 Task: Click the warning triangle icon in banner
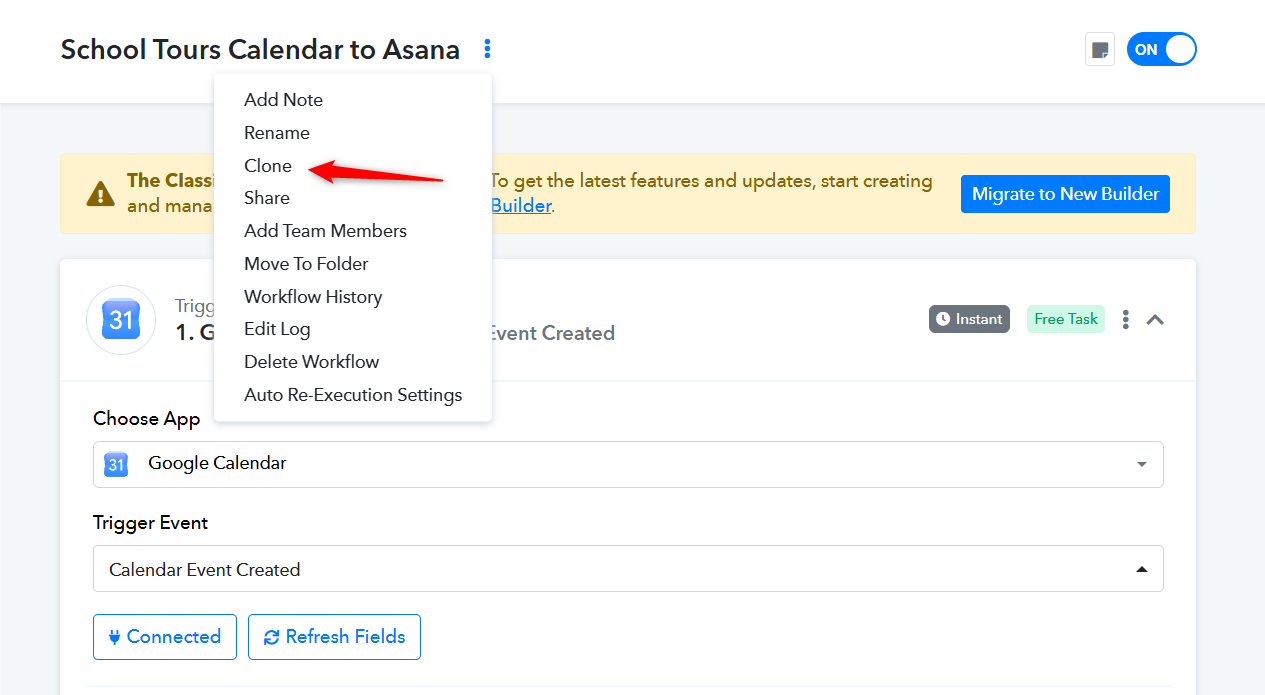(100, 193)
